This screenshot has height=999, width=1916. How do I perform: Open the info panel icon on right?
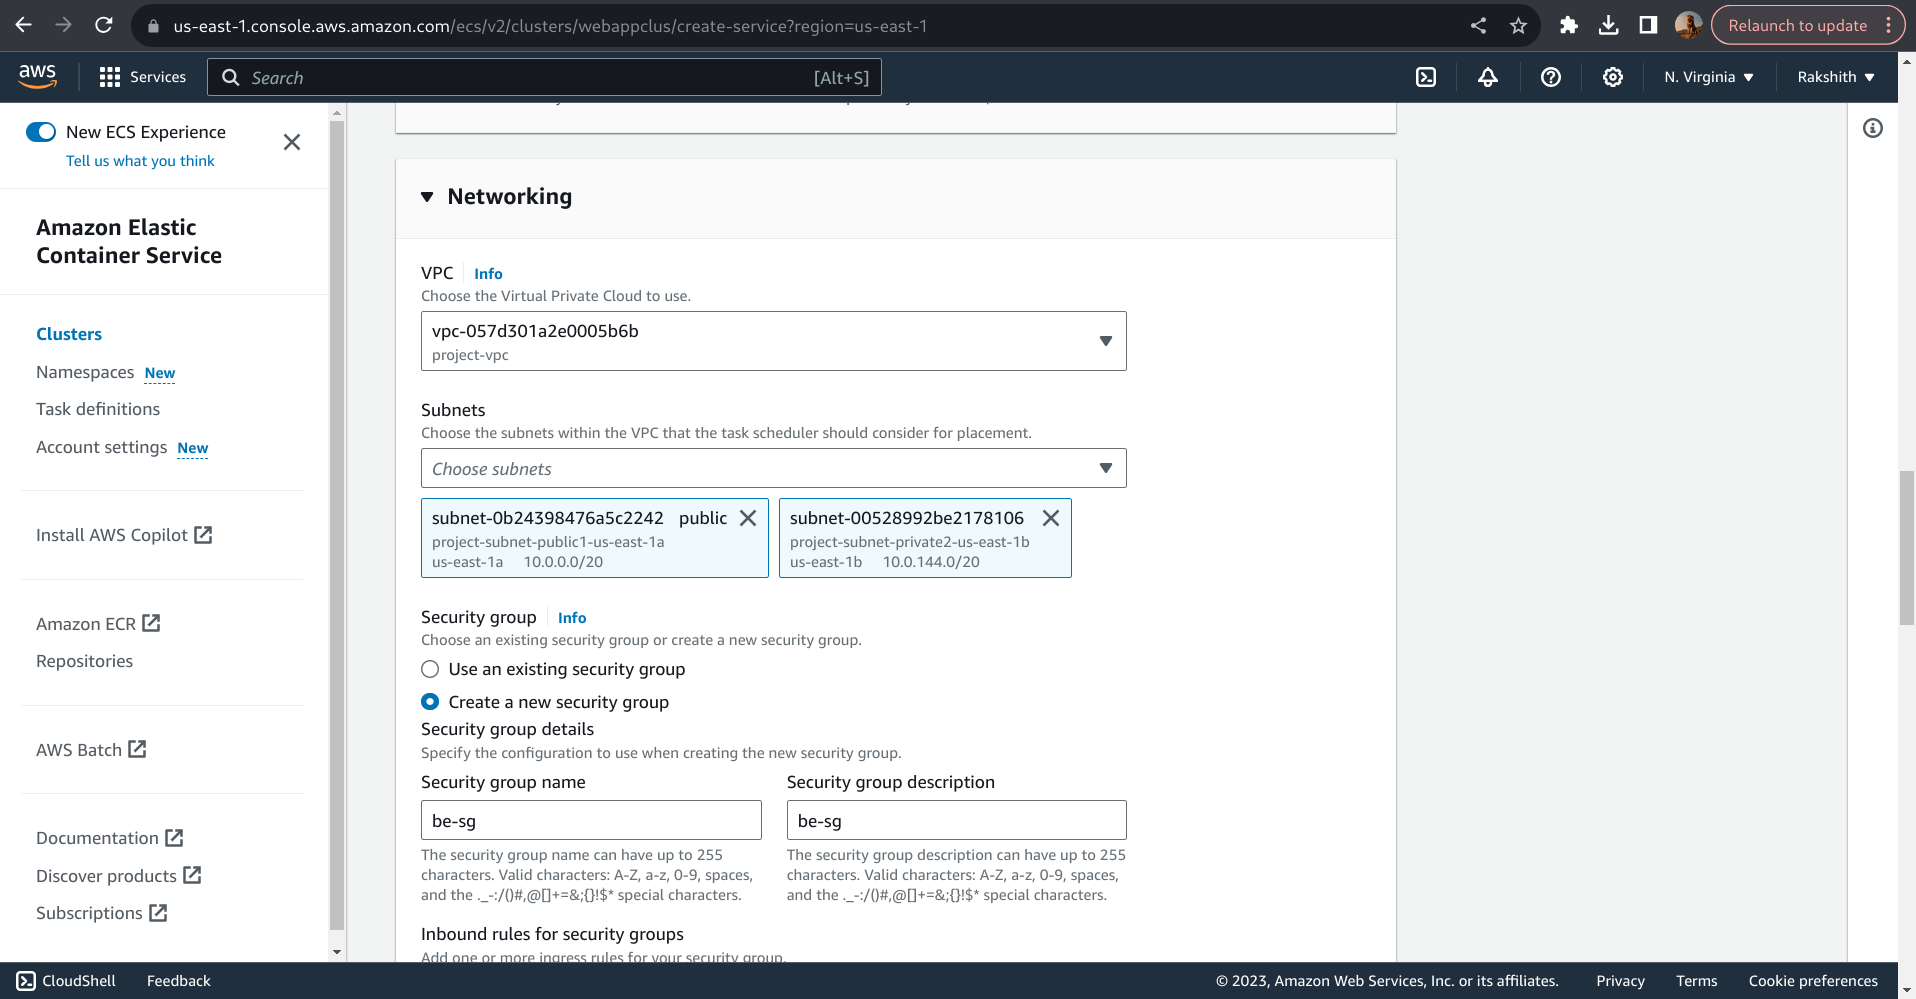pos(1873,128)
